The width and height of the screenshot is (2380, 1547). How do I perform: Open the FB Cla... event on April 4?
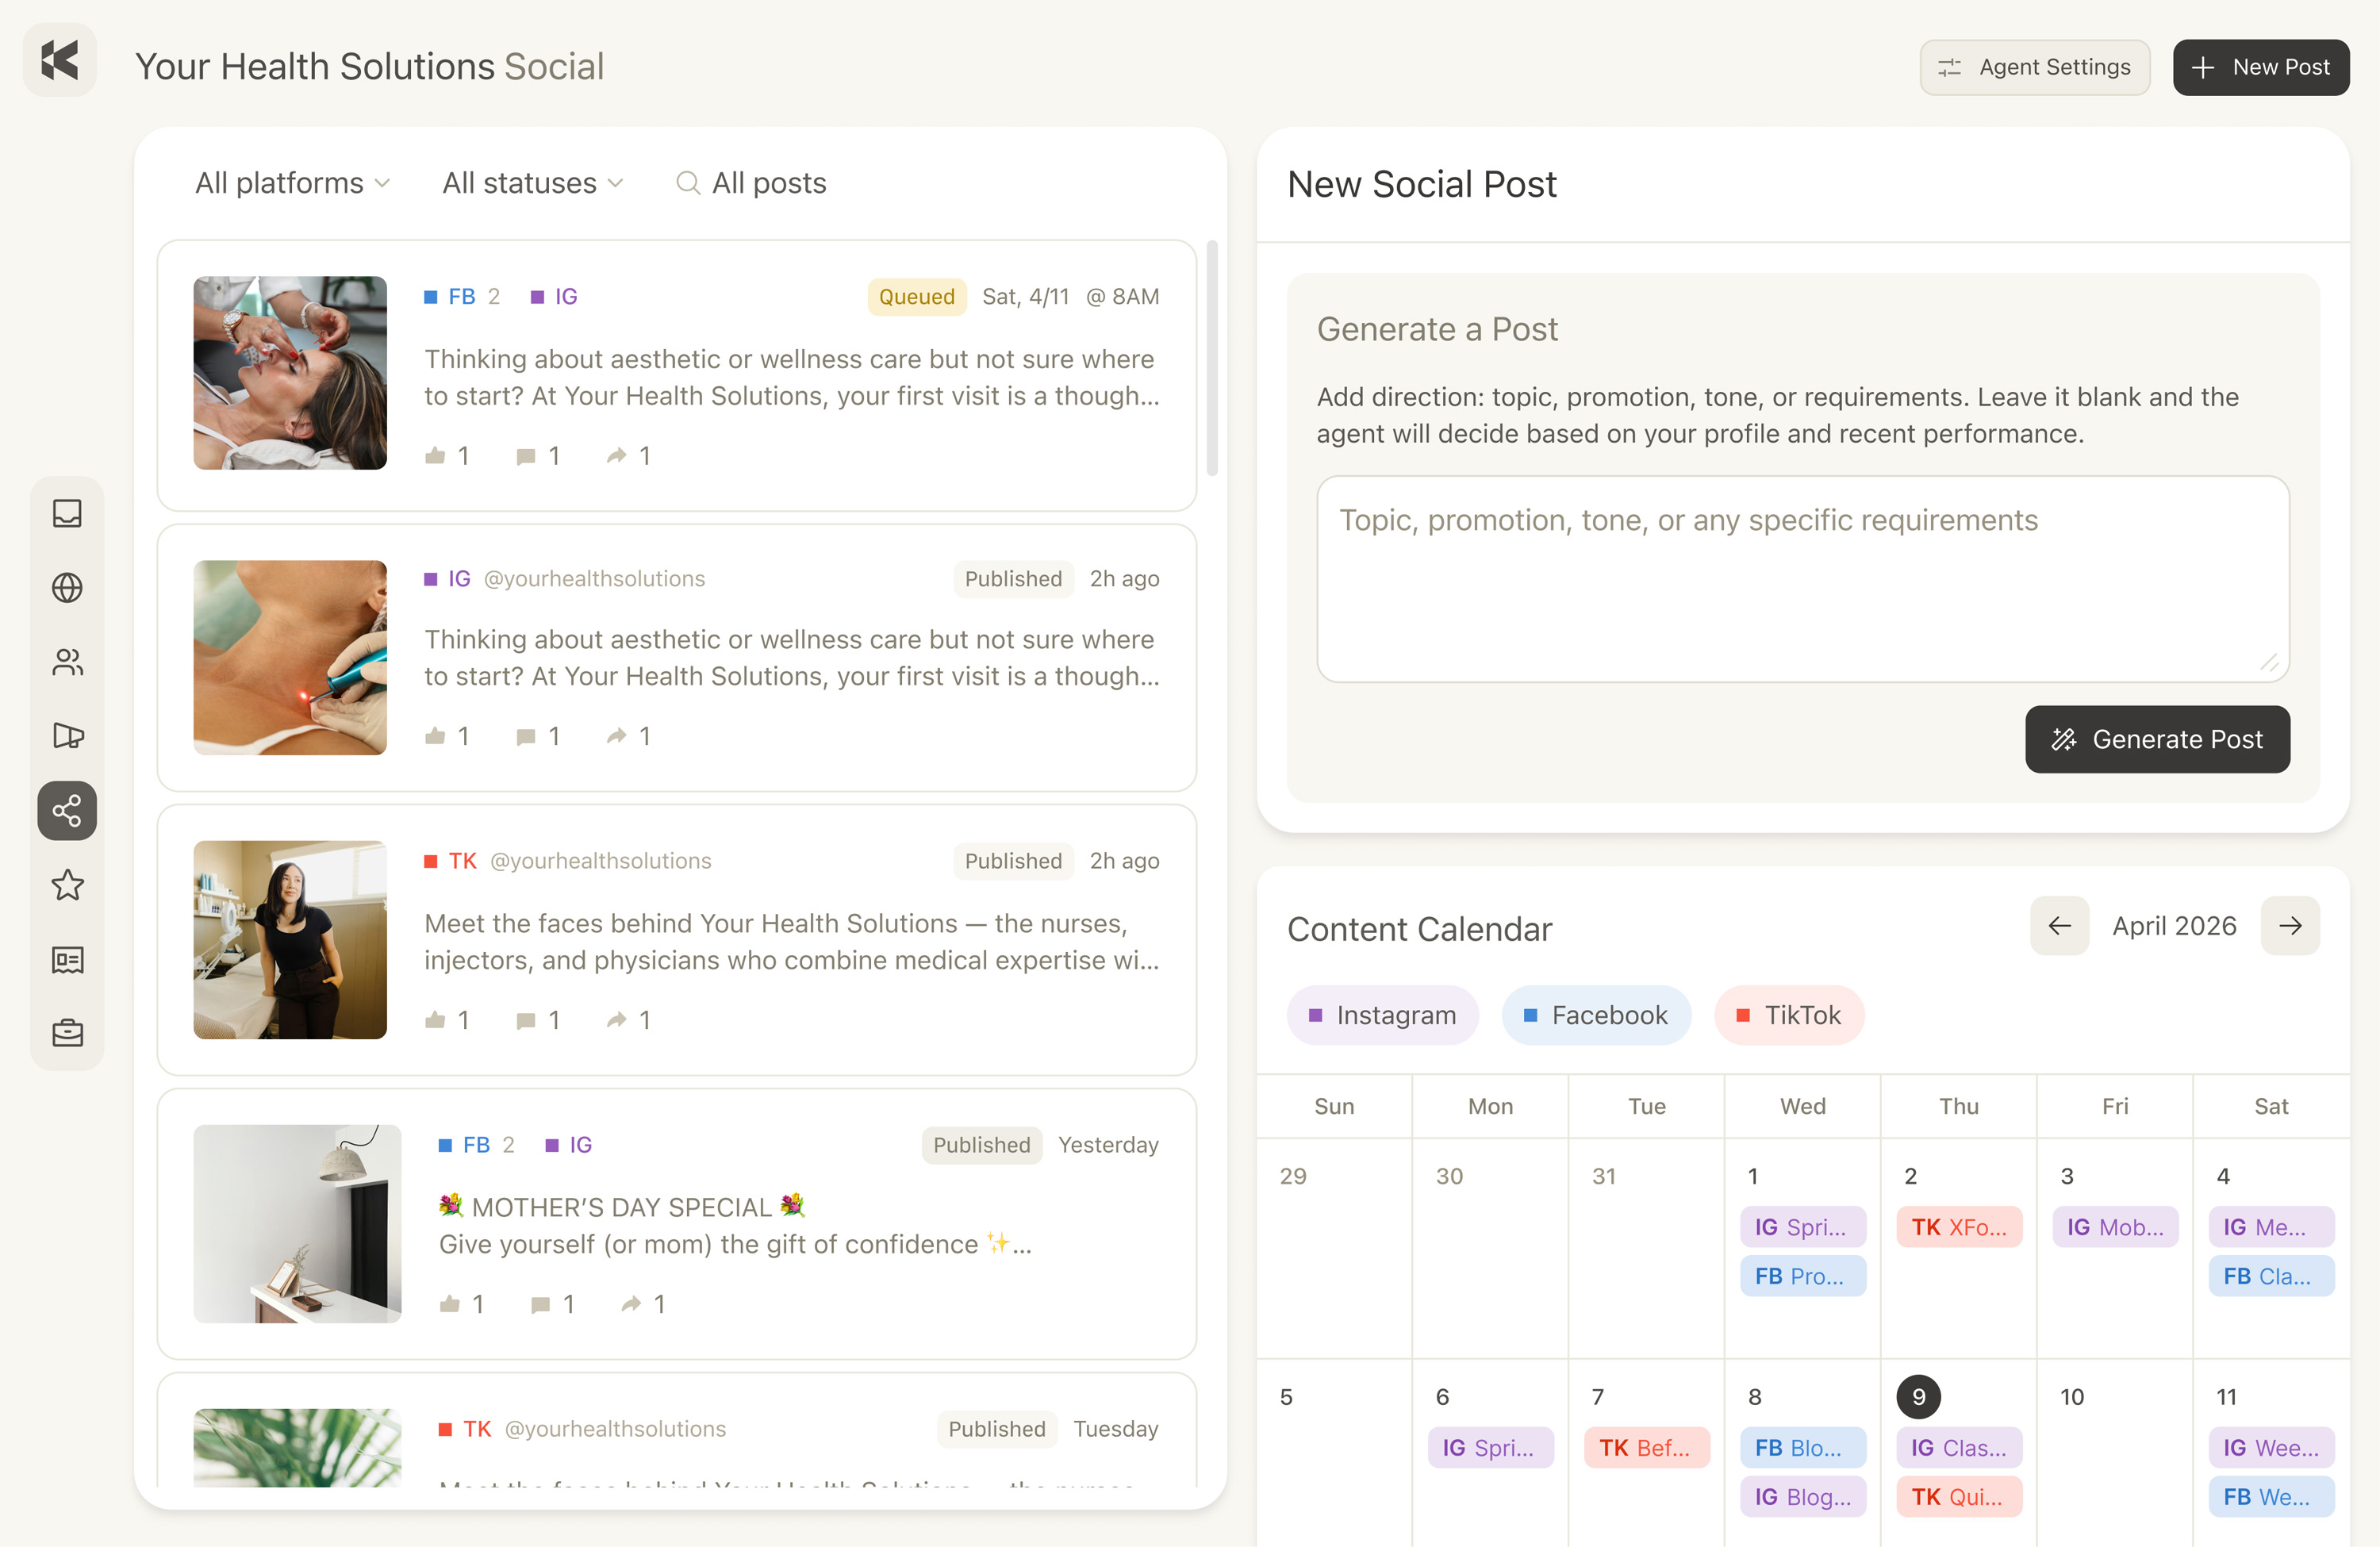click(2271, 1276)
